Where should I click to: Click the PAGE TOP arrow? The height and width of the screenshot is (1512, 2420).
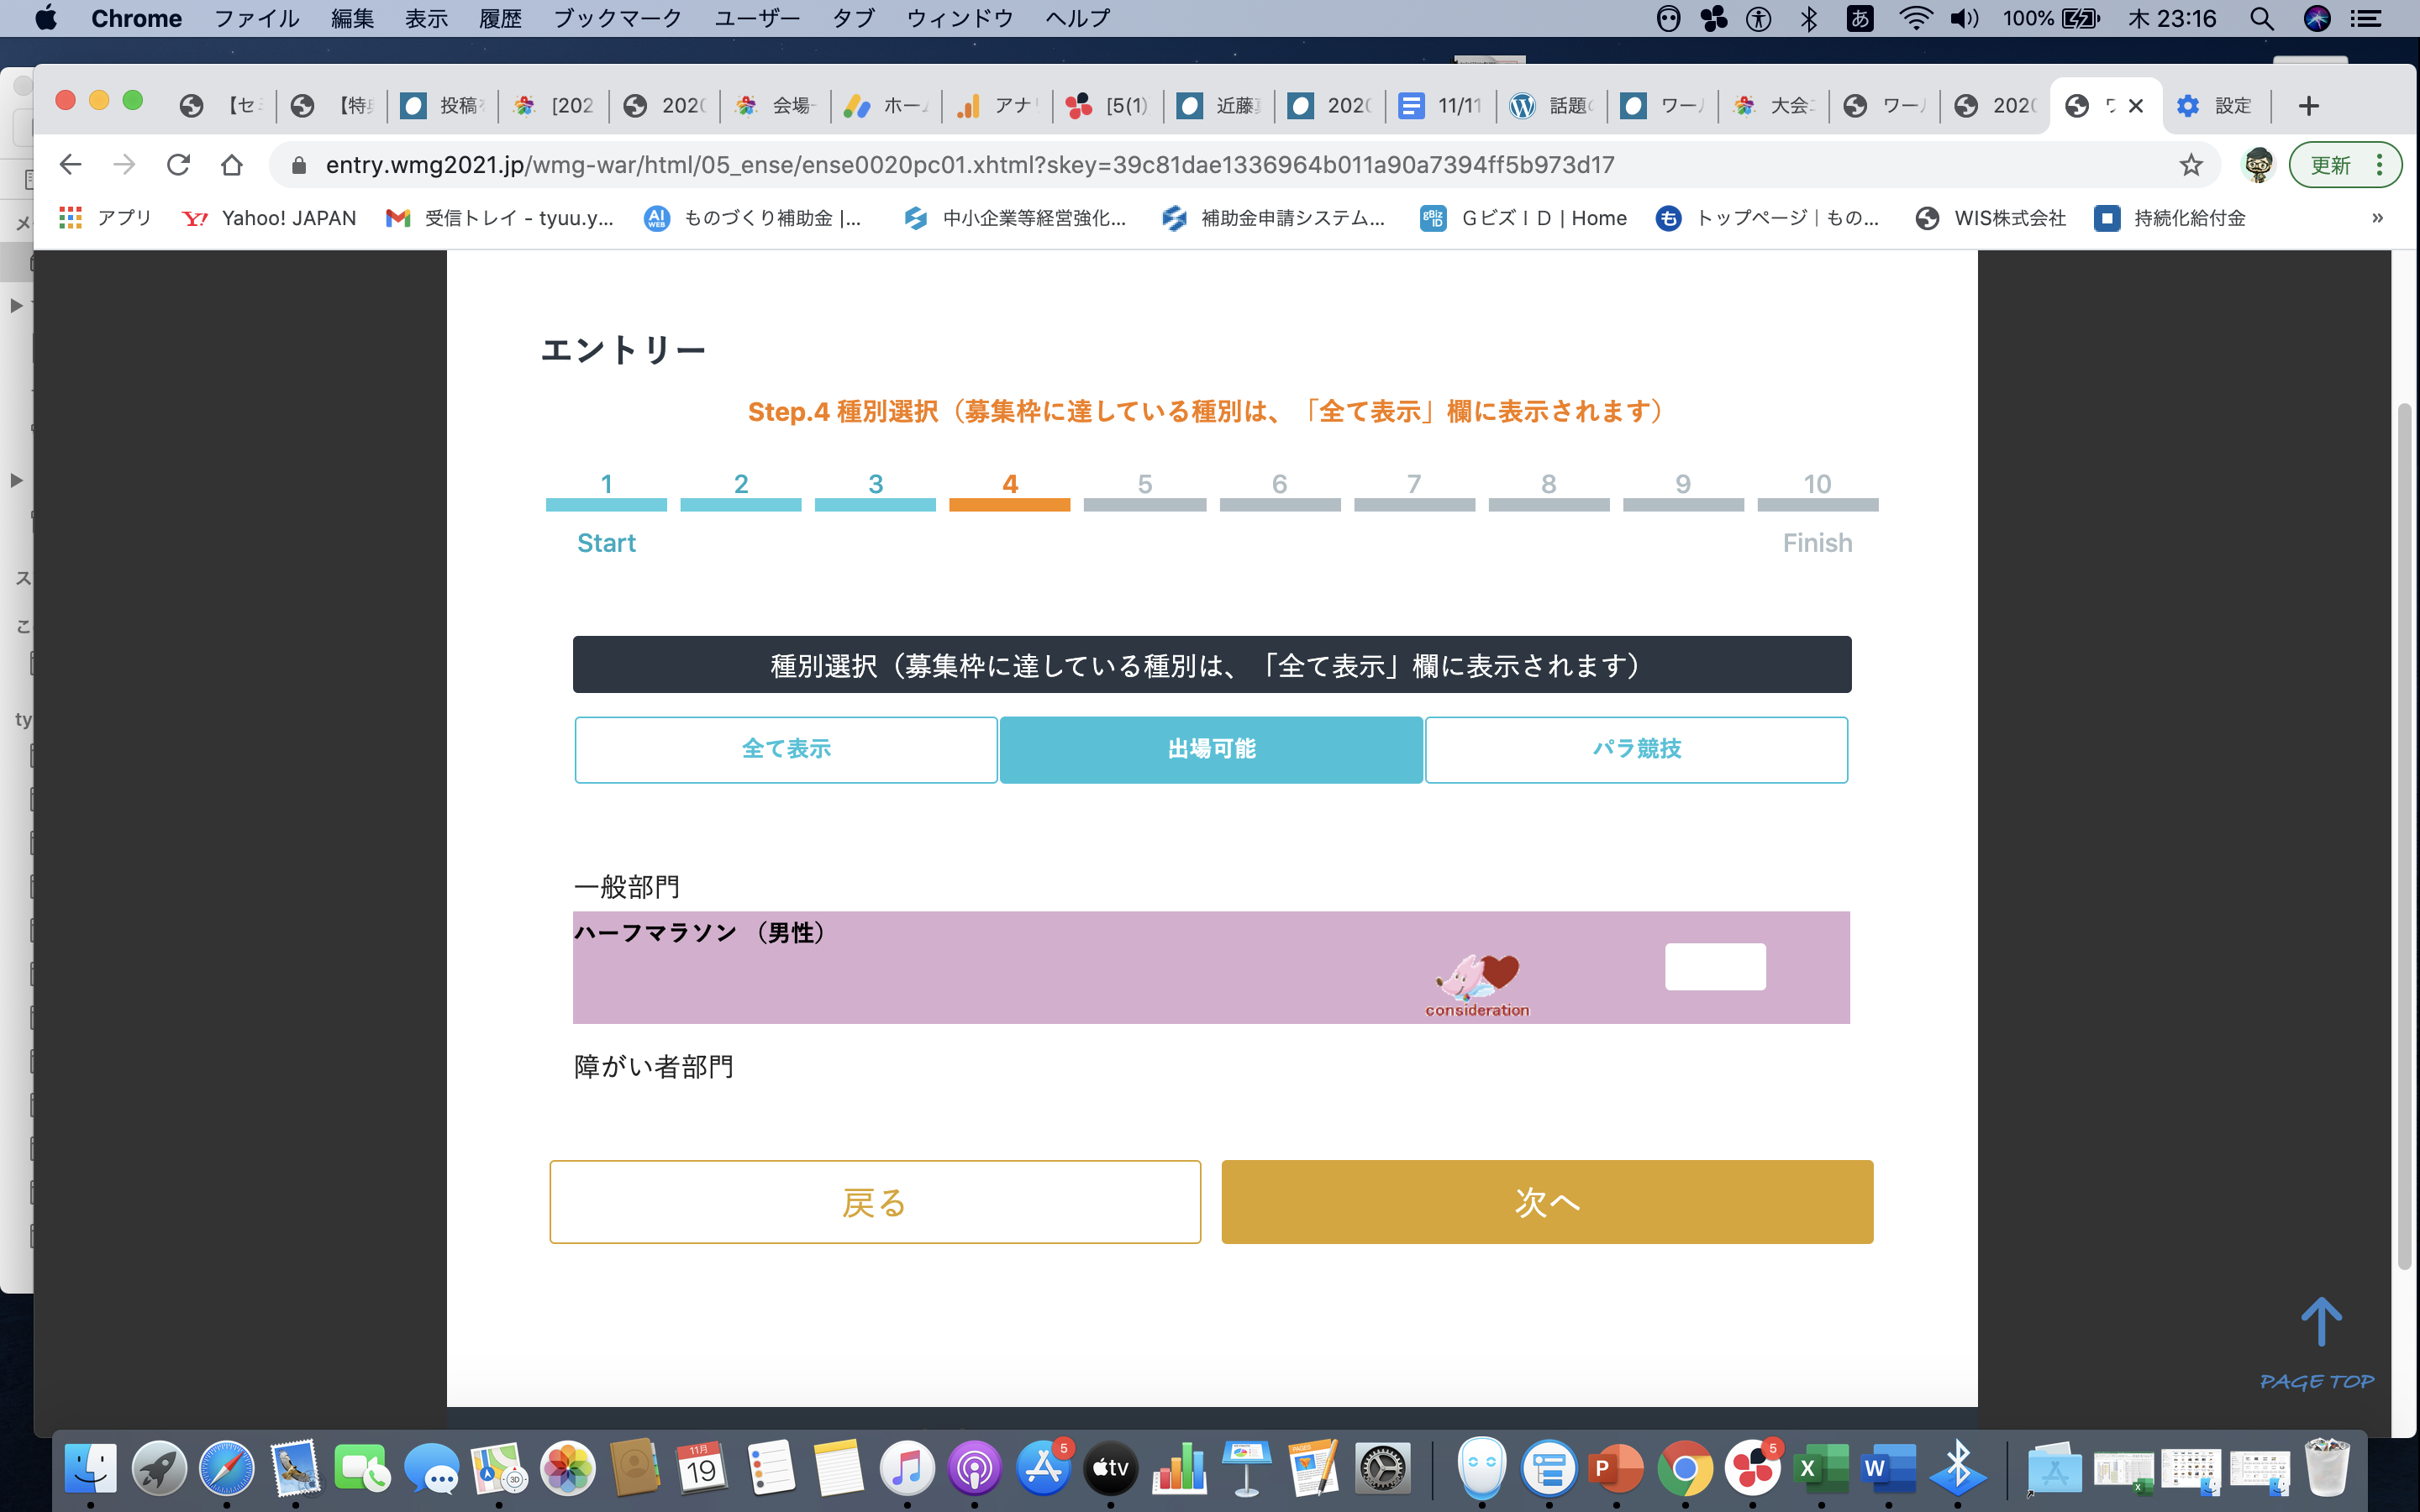pos(2319,1343)
